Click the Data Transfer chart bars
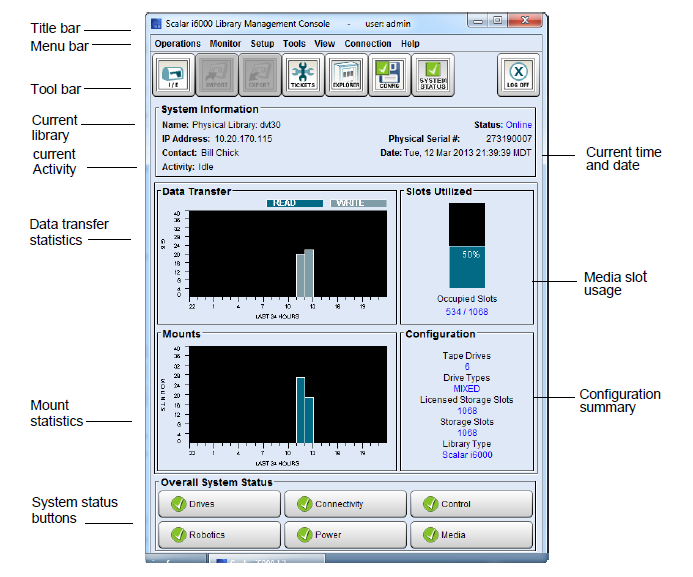 pyautogui.click(x=305, y=273)
